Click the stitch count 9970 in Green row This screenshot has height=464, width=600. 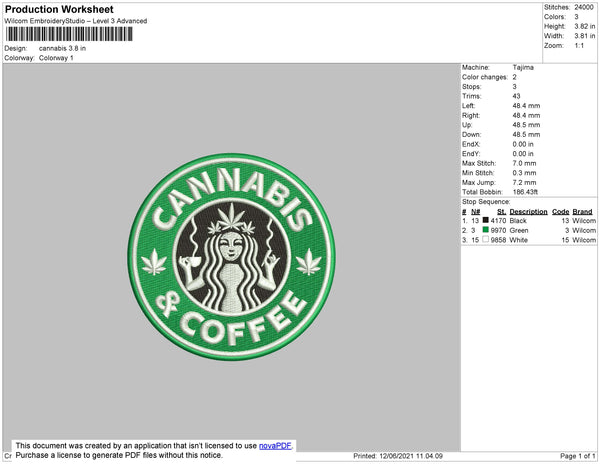[x=498, y=230]
